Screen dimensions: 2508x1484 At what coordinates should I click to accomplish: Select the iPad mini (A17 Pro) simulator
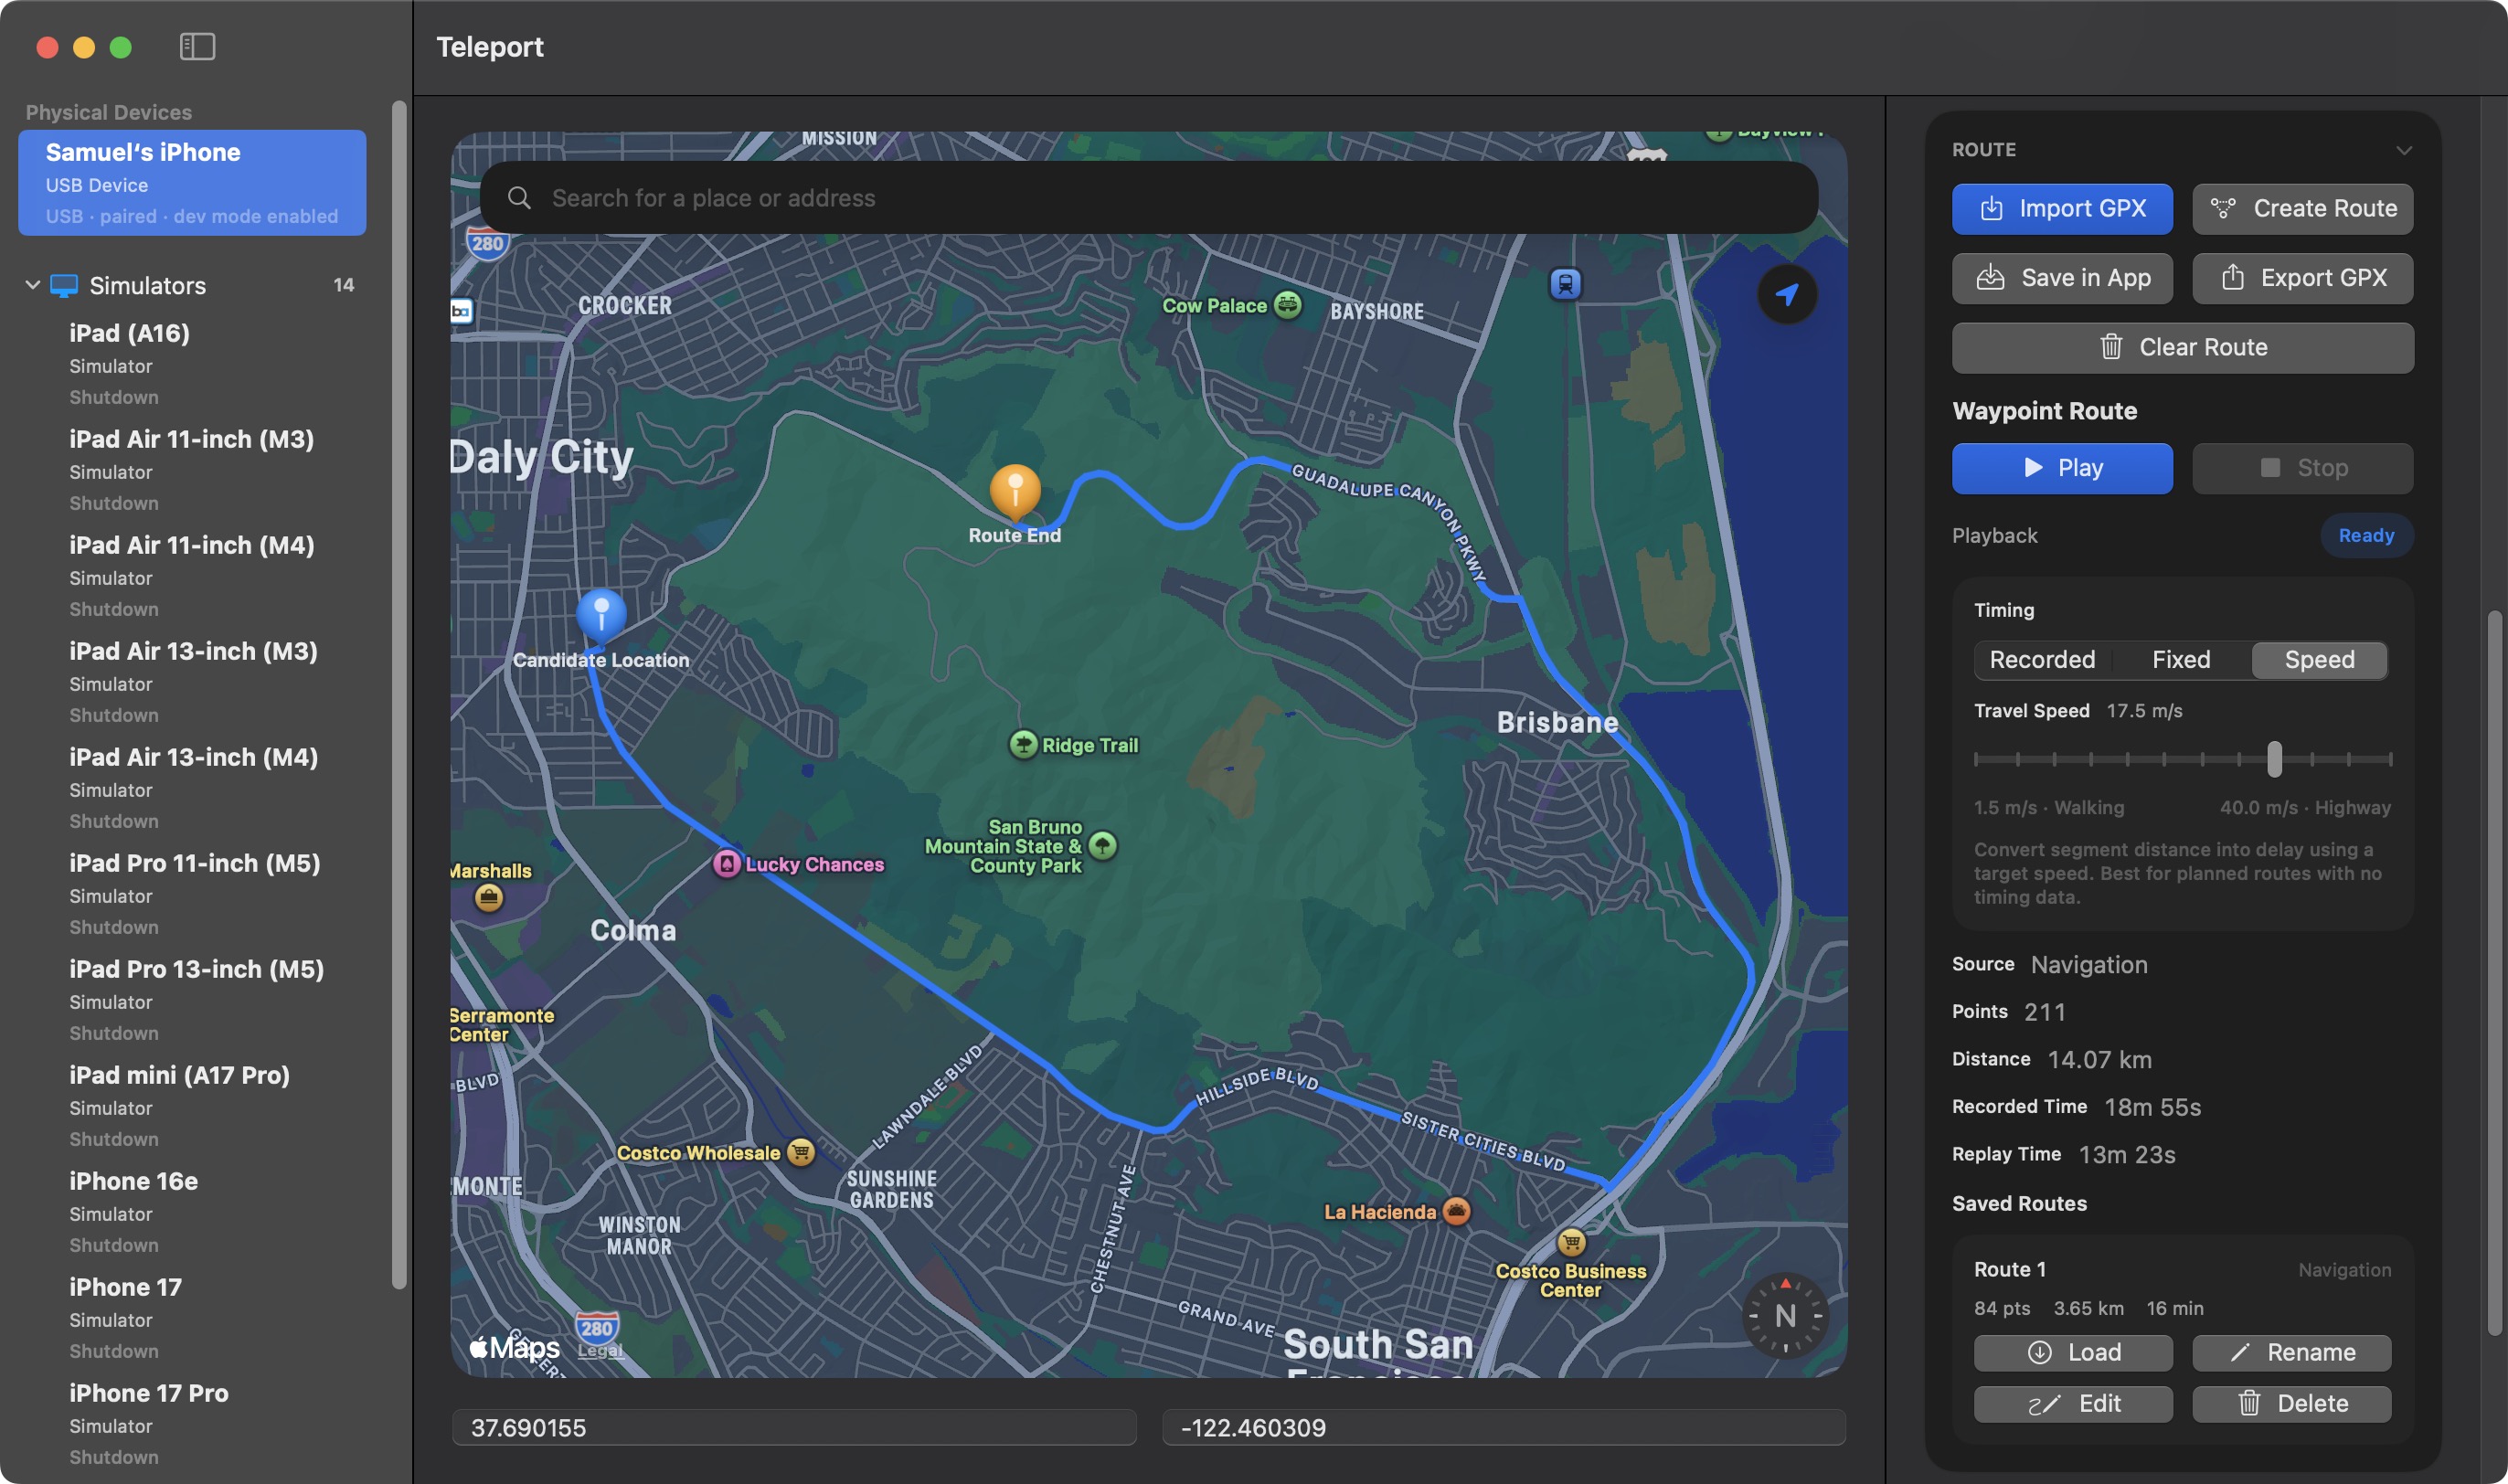192,1106
